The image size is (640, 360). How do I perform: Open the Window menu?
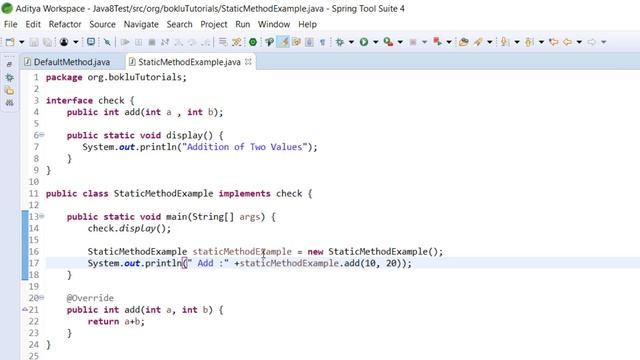point(274,24)
